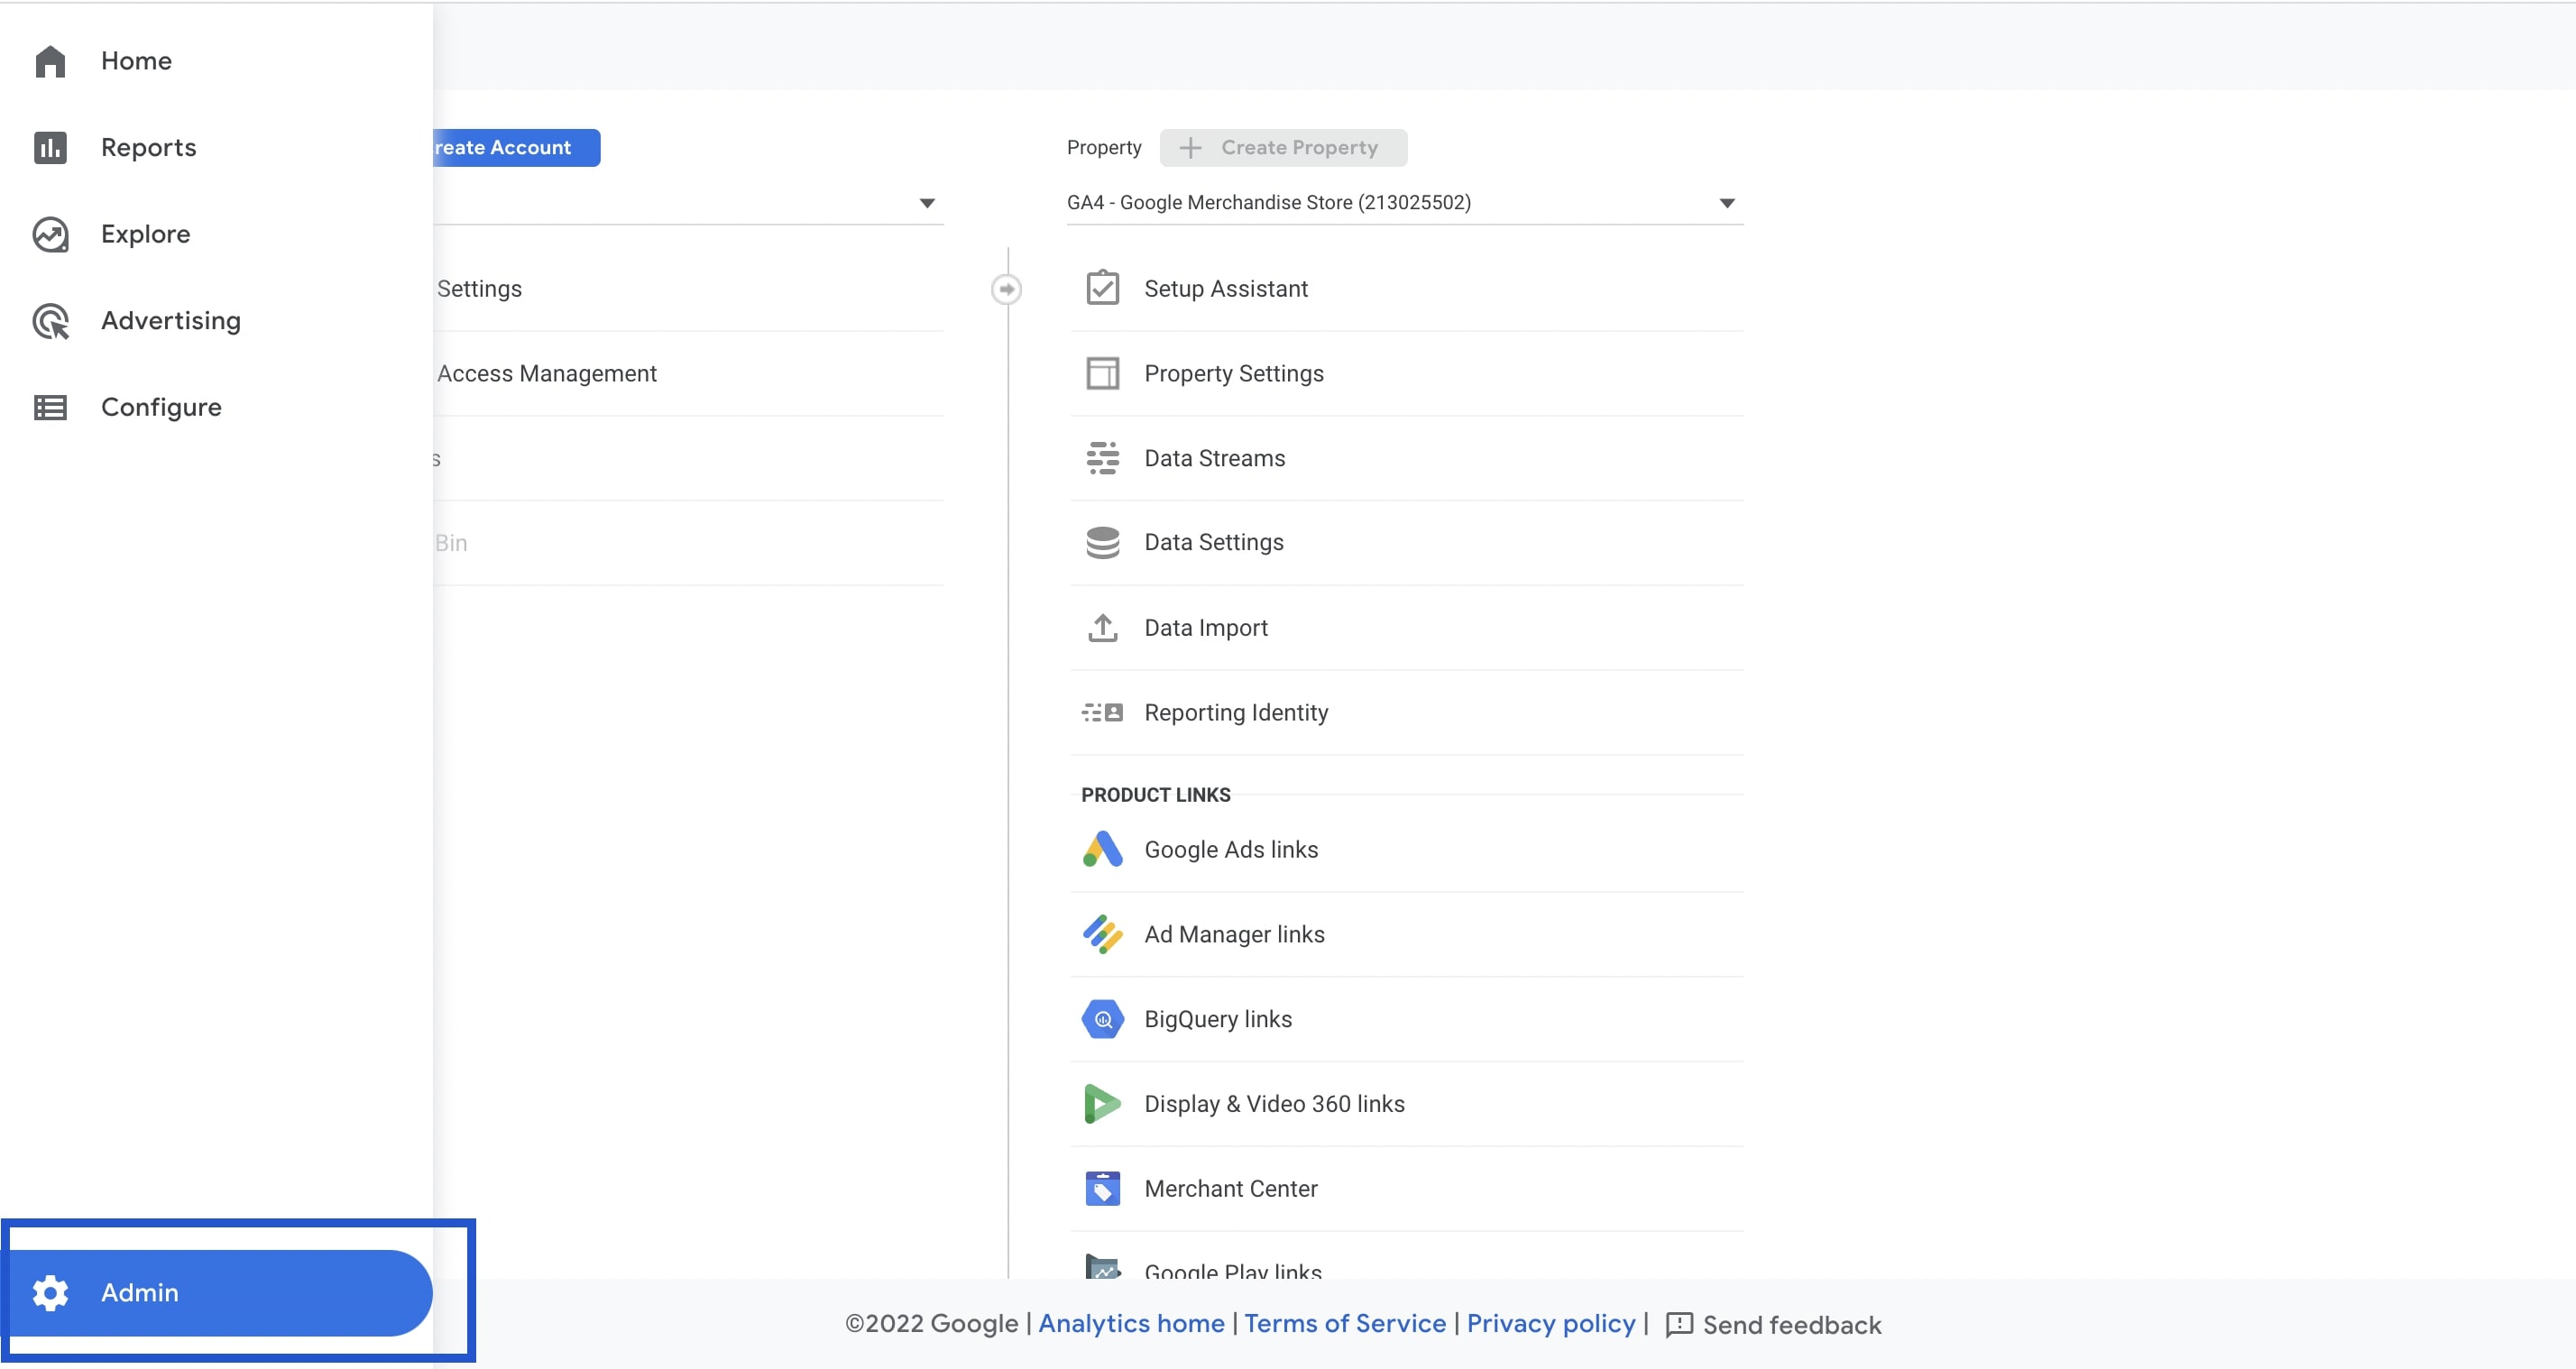Expand the Property dropdown menu
2576x1369 pixels.
[1725, 201]
